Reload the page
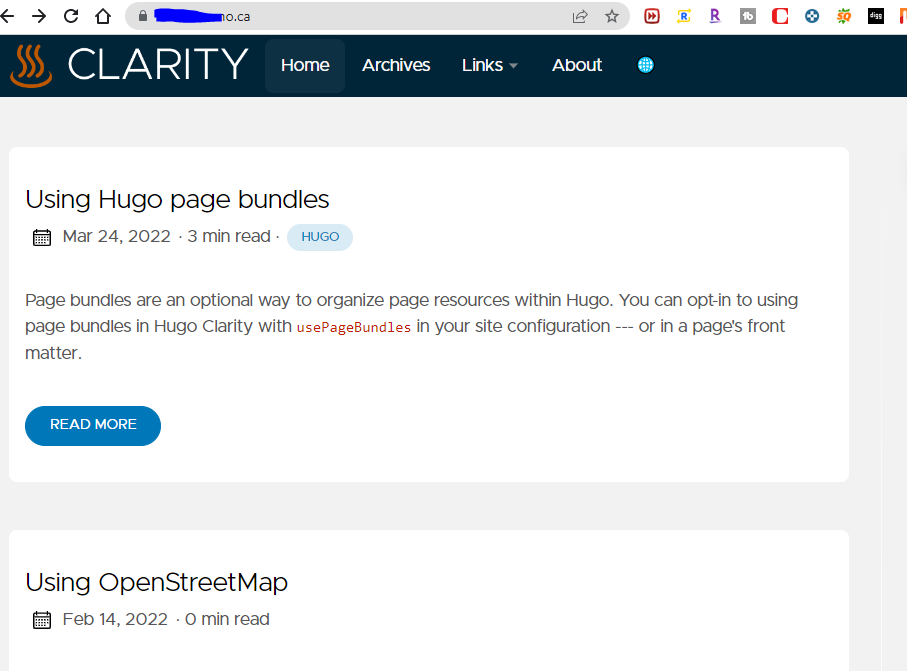The width and height of the screenshot is (907, 671). 71,16
